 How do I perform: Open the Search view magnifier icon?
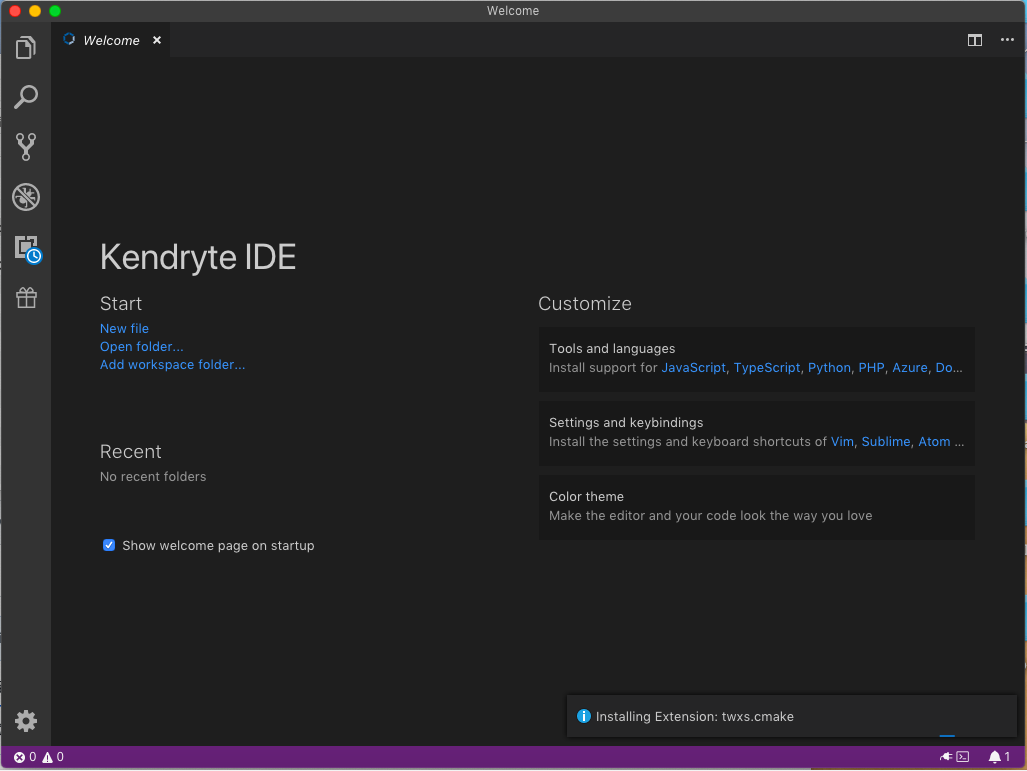26,97
